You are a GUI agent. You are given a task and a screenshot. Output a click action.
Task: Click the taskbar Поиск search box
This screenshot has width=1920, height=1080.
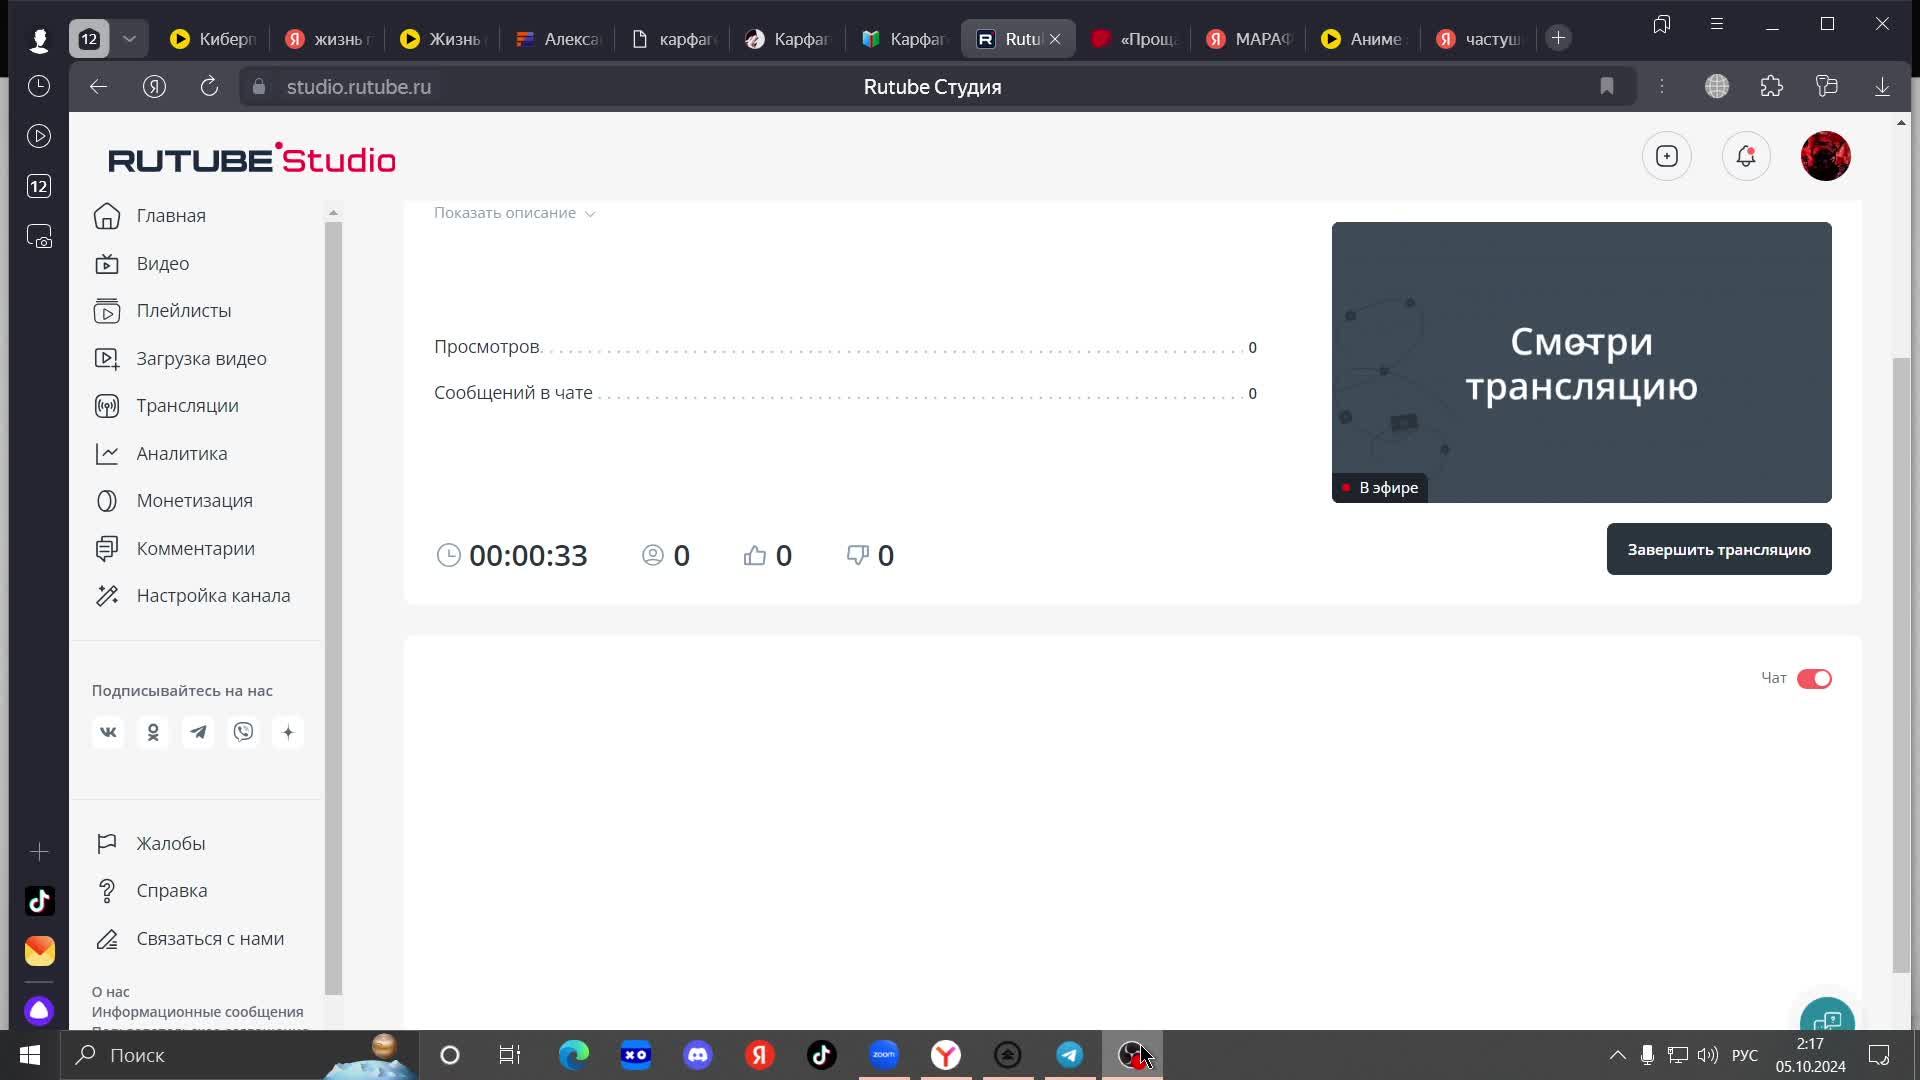point(240,1055)
